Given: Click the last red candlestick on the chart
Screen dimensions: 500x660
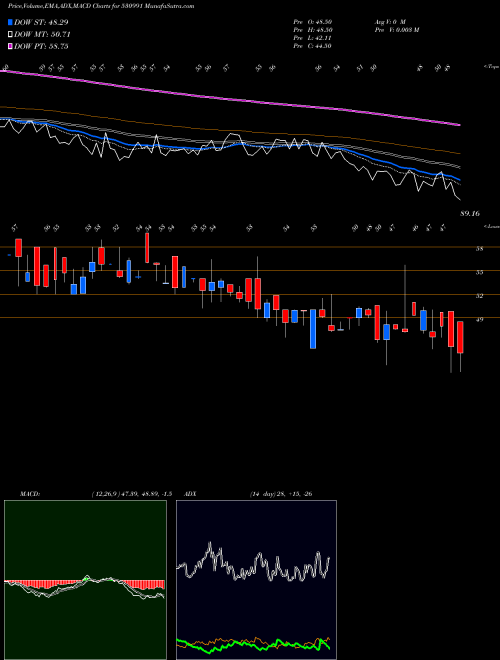Looking at the screenshot, I should (460, 337).
